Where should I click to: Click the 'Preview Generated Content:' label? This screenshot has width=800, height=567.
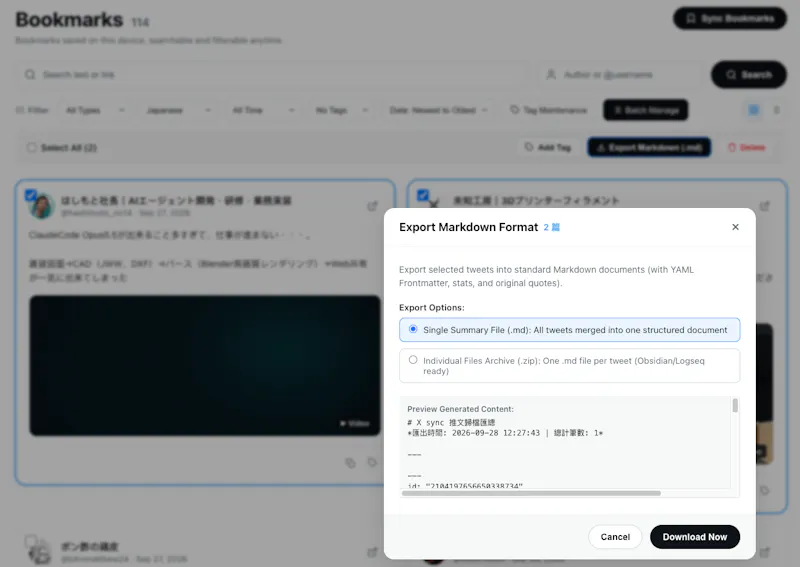(x=460, y=409)
